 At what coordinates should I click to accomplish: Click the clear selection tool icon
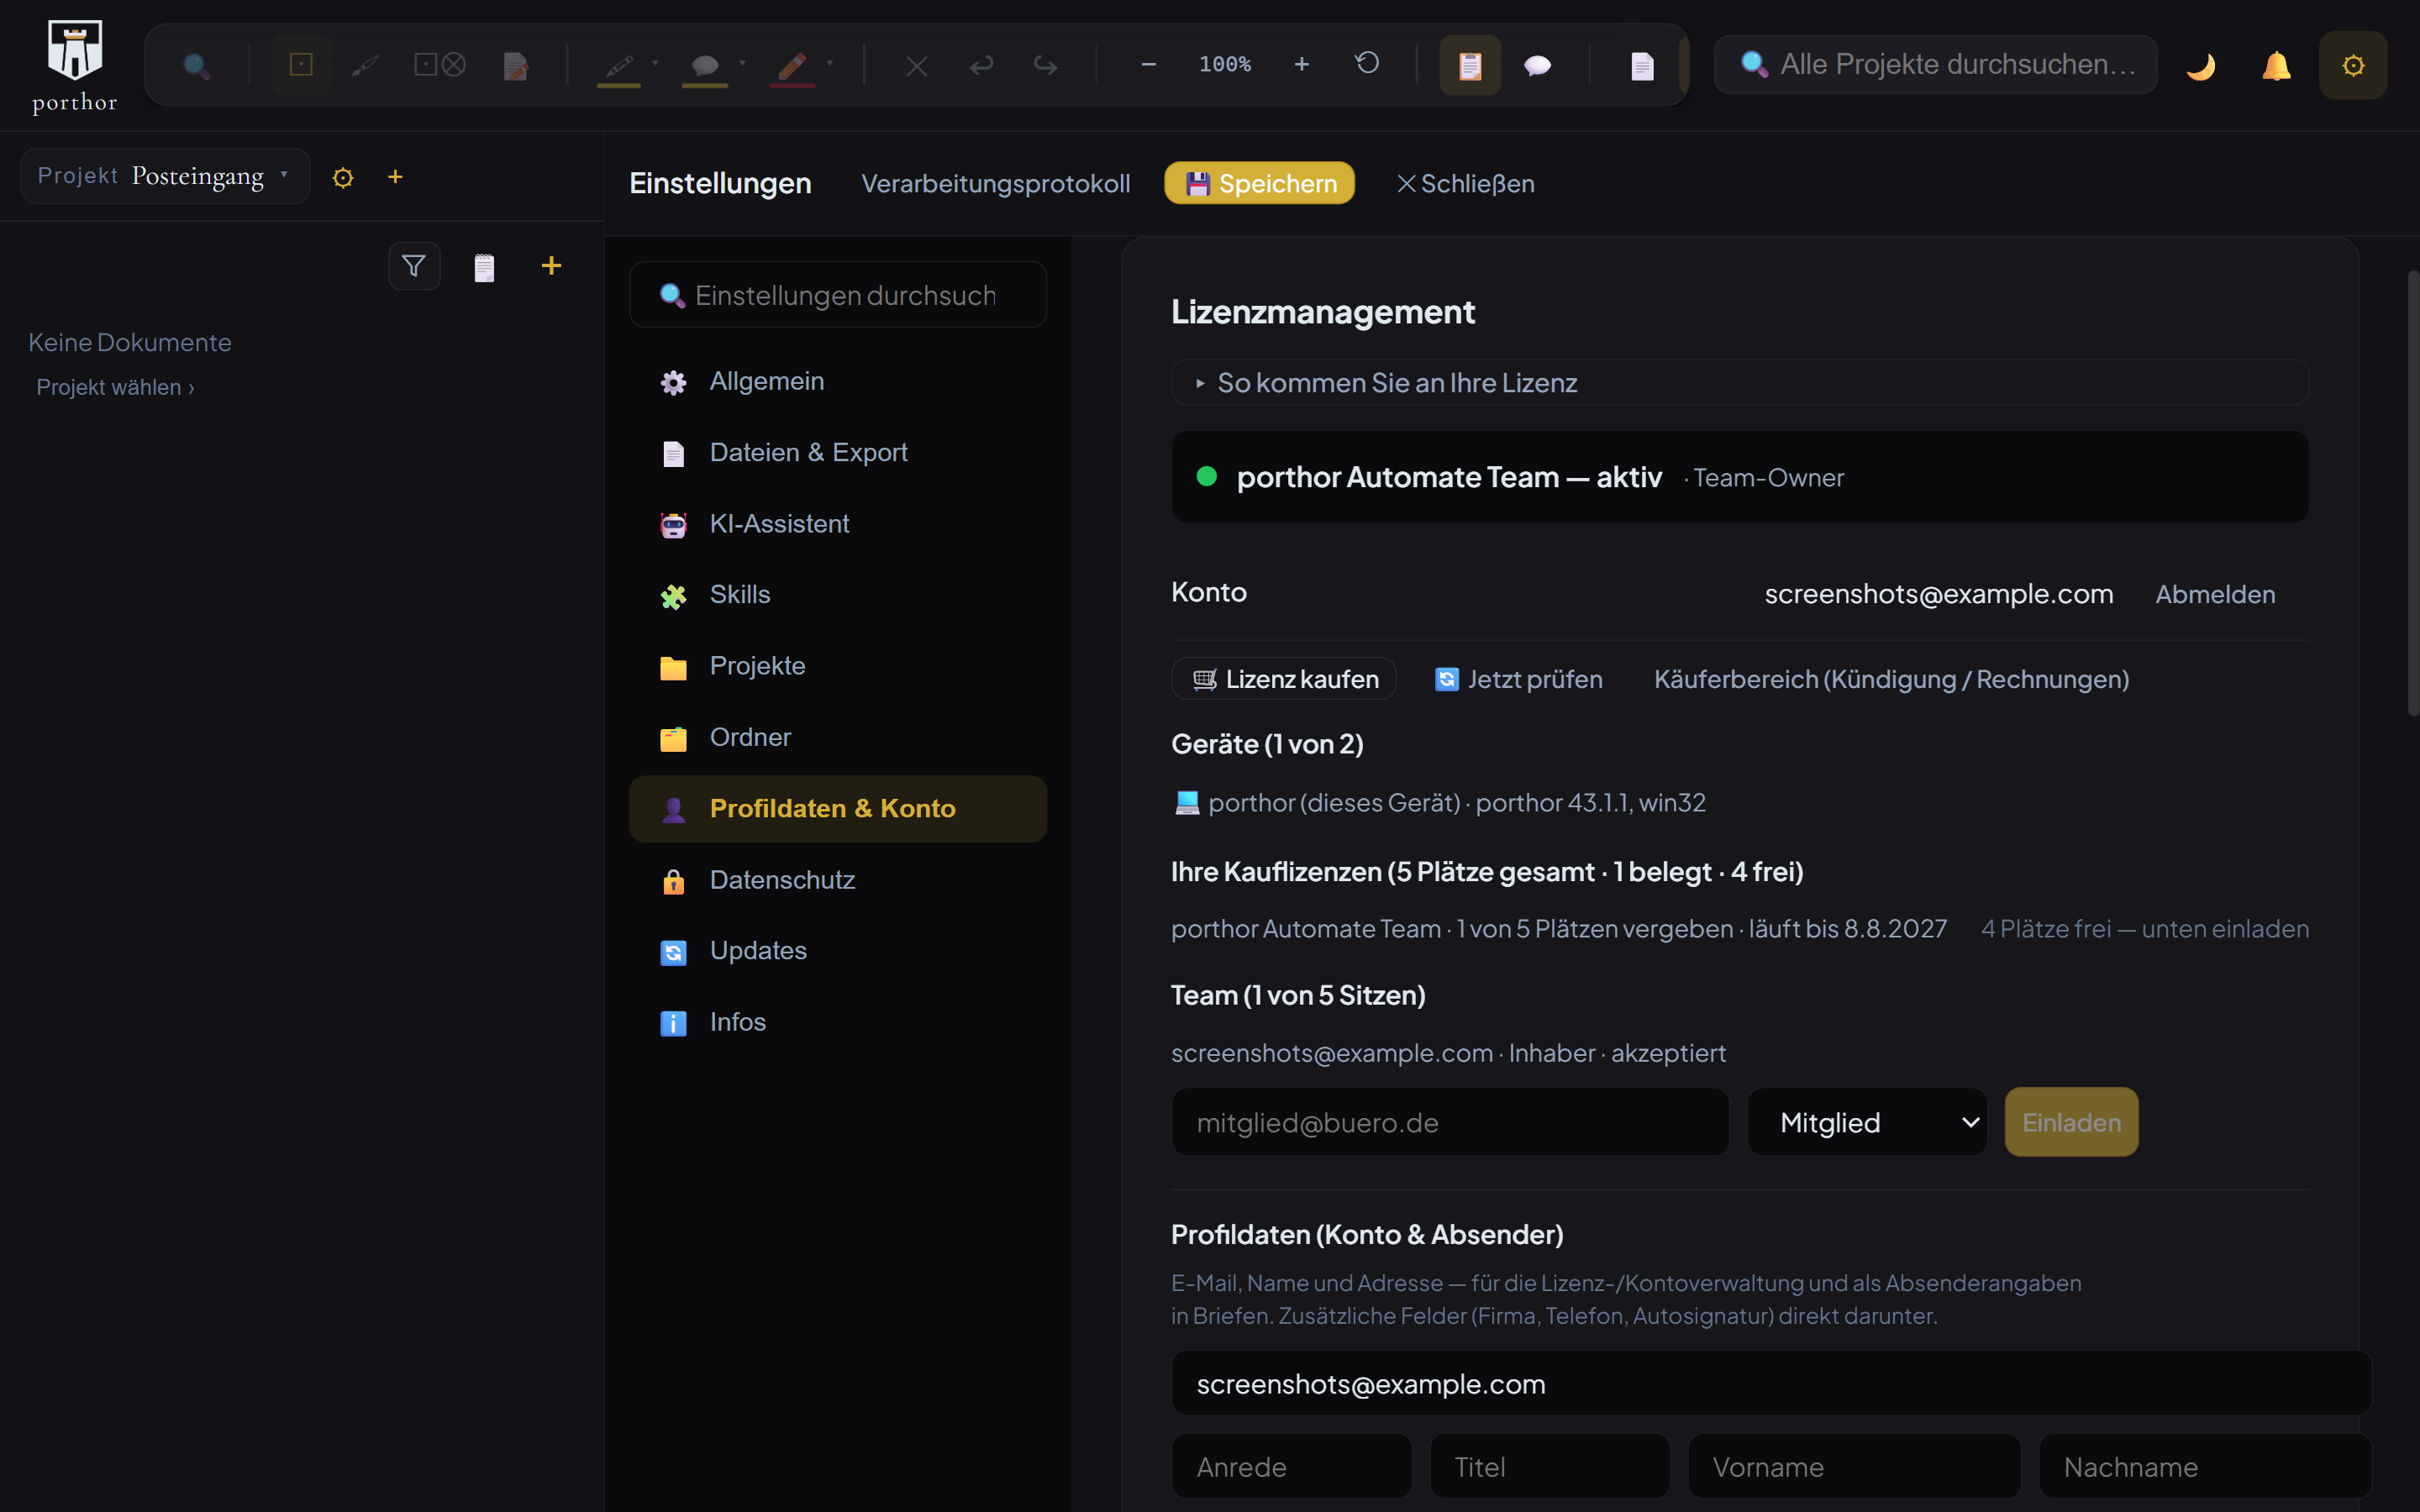[440, 65]
